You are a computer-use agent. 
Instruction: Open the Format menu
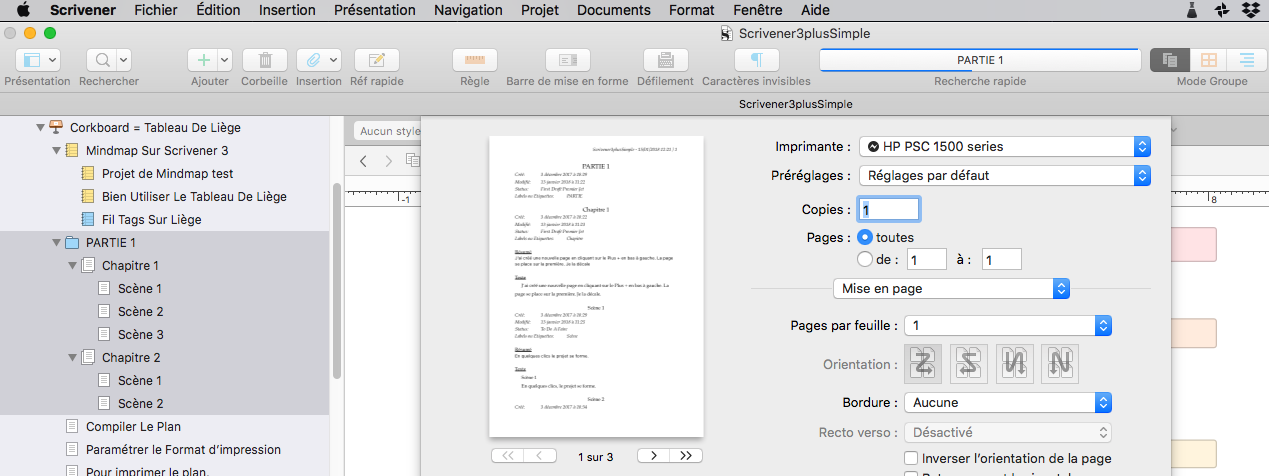691,10
